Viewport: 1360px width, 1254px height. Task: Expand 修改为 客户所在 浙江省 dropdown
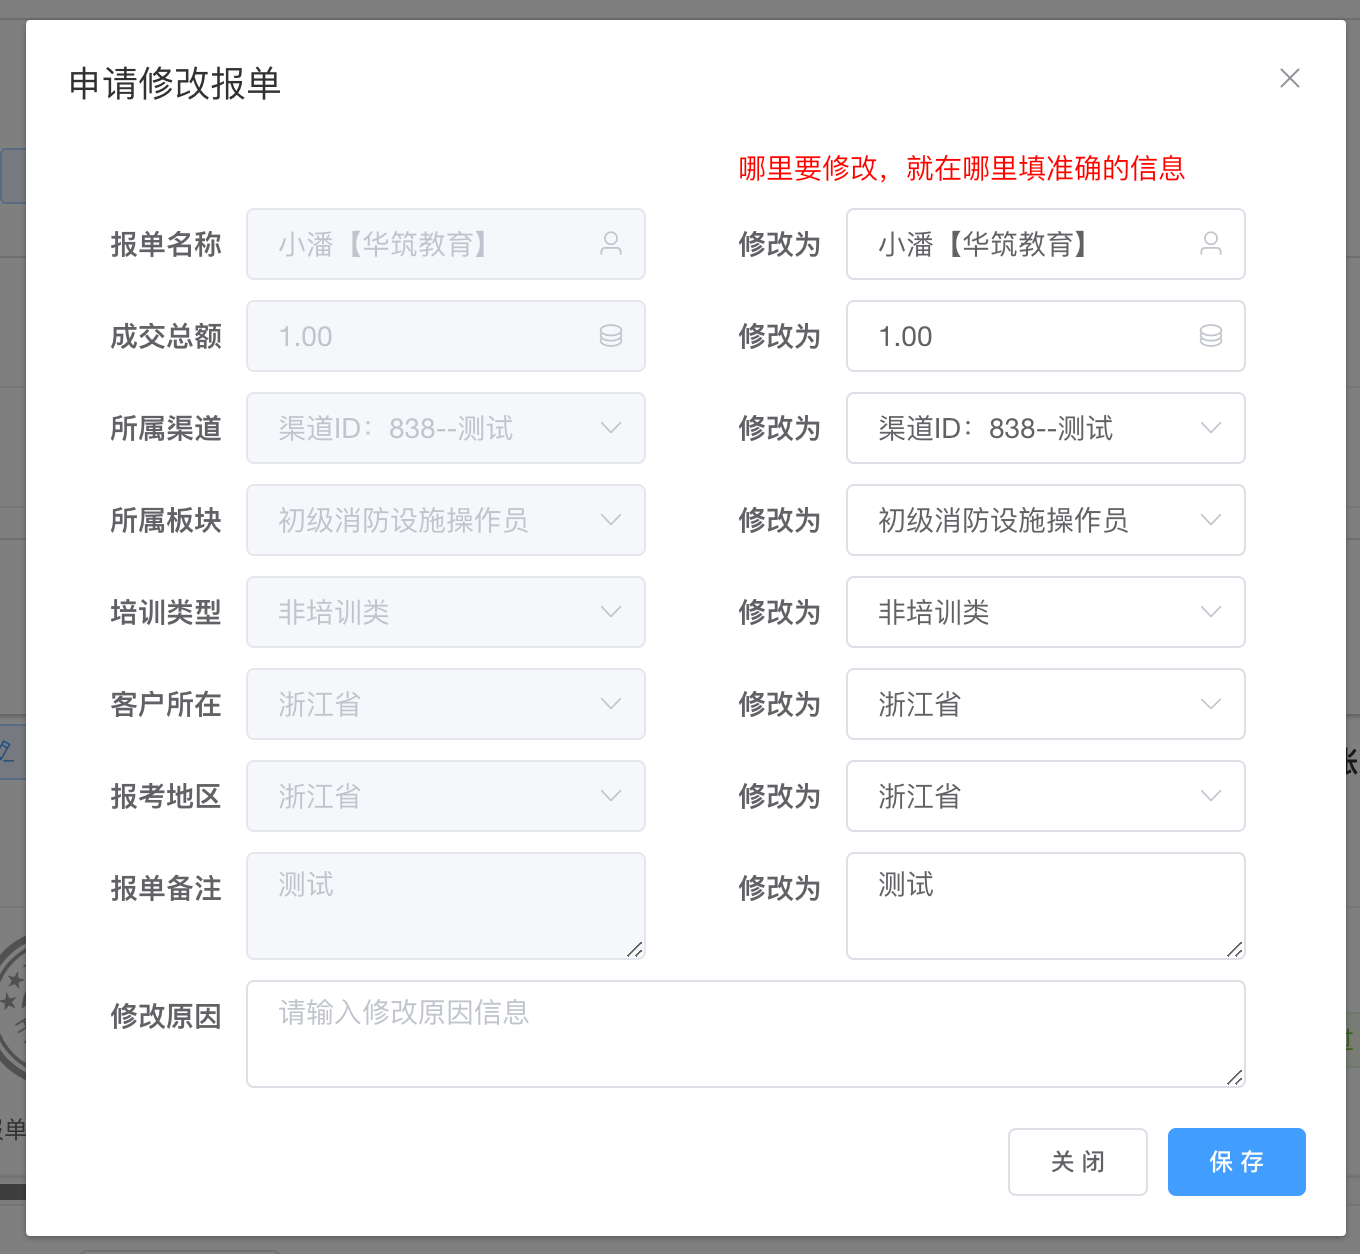pos(1030,704)
